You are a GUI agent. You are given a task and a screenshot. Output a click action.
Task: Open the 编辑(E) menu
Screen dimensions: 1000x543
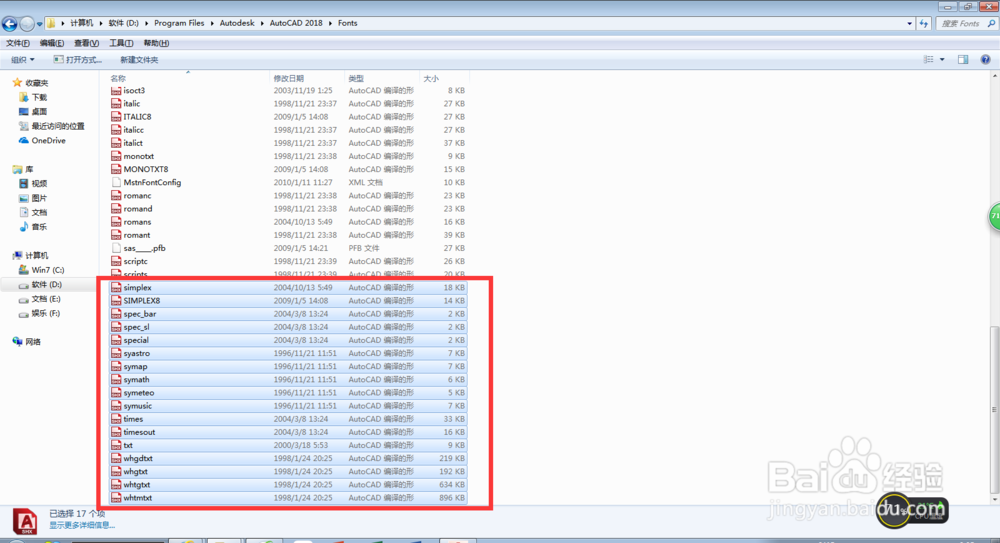click(x=52, y=43)
